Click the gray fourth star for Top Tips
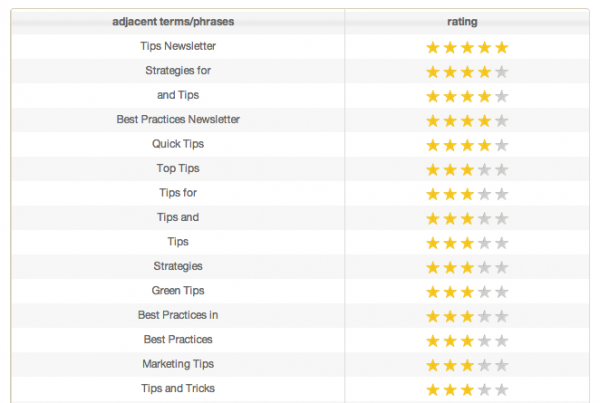Screen dimensions: 600x403 pyautogui.click(x=484, y=170)
